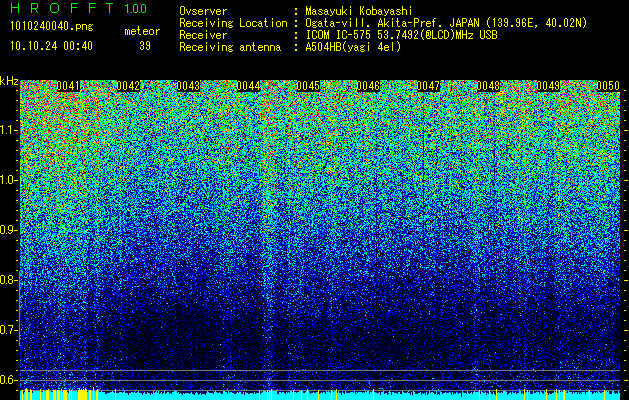Click the 0046 time marker
629x400 pixels.
pos(368,86)
